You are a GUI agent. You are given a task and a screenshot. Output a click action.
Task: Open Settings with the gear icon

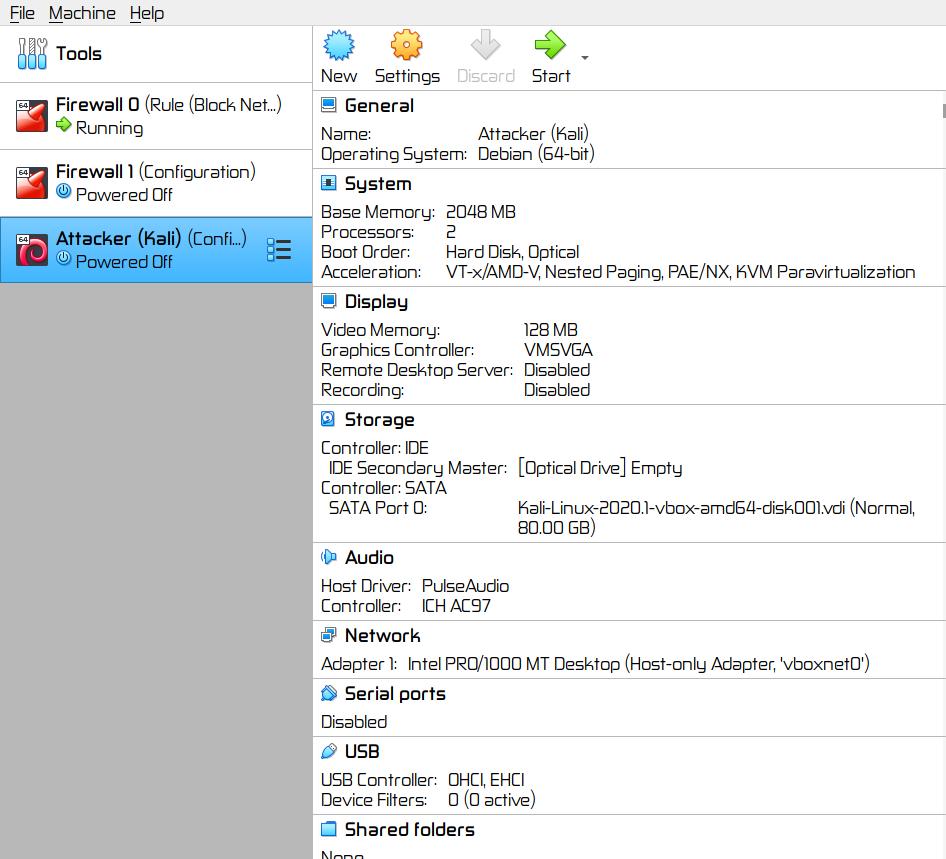click(406, 46)
